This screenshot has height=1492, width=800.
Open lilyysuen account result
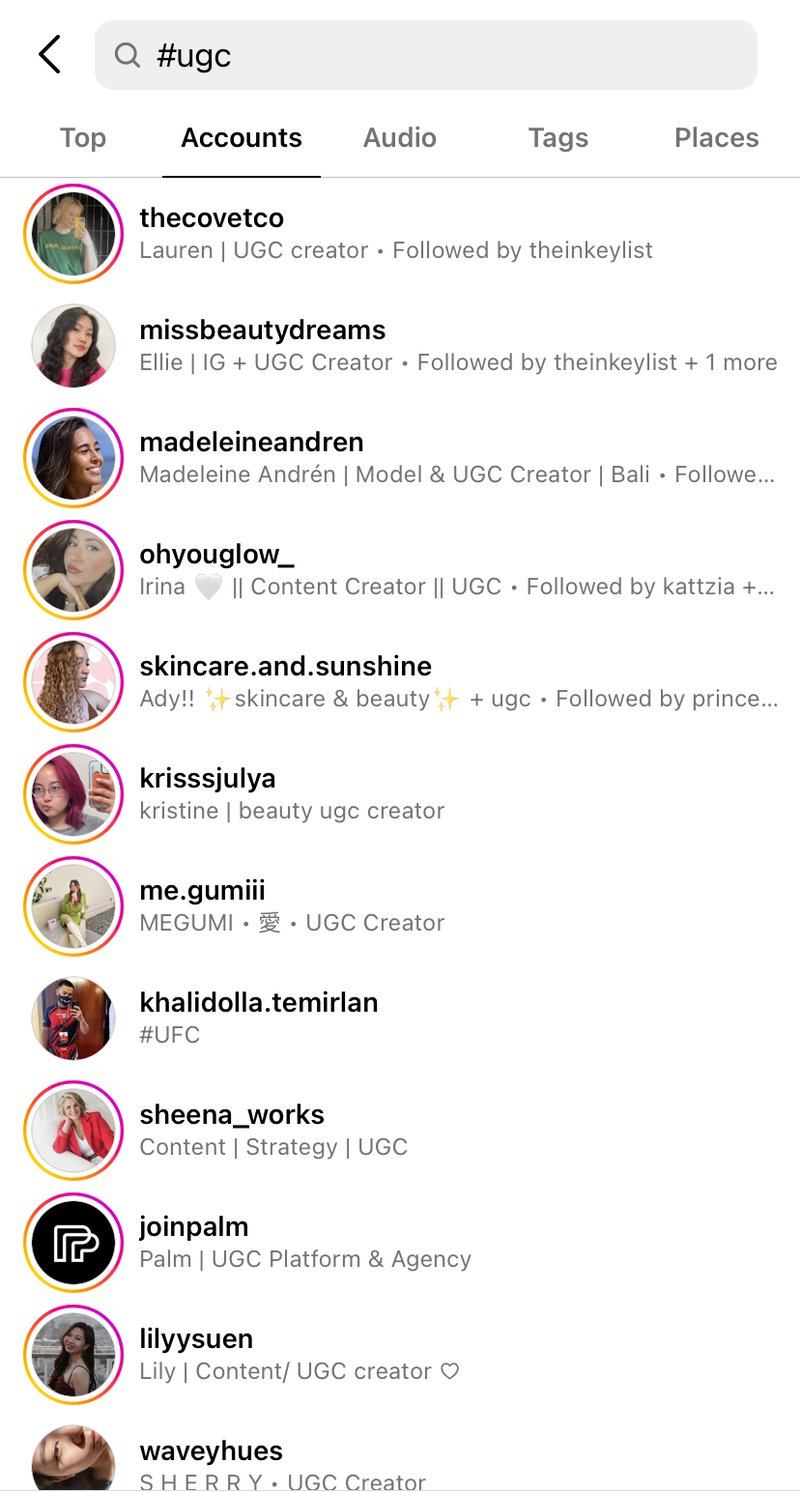[x=400, y=1354]
